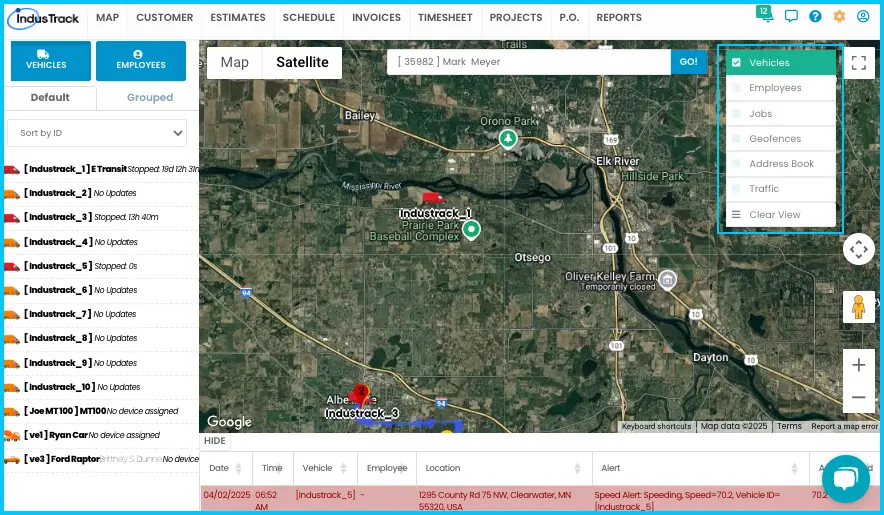Screen dimensions: 884x515
Task: Open the notifications icon with 12 badge
Action: (764, 14)
